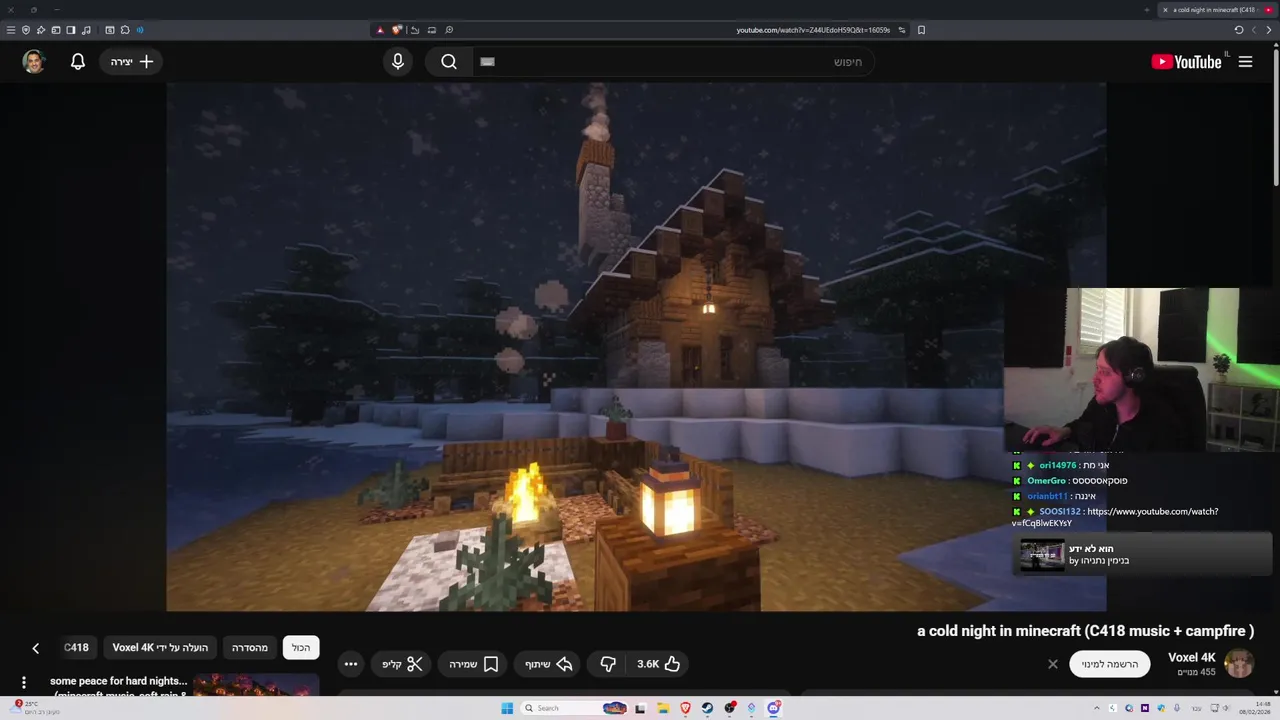The image size is (1280, 720).
Task: Start voice search with microphone
Action: (x=398, y=62)
